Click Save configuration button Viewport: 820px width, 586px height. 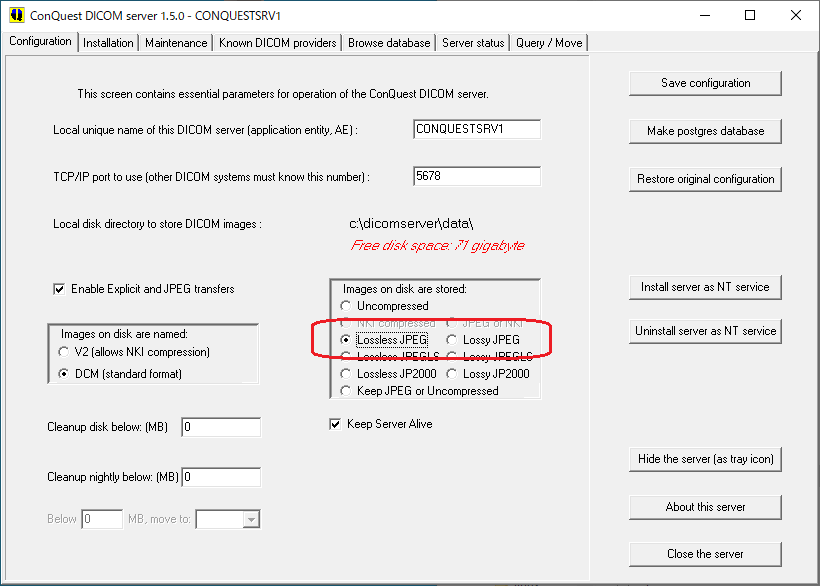tap(705, 83)
